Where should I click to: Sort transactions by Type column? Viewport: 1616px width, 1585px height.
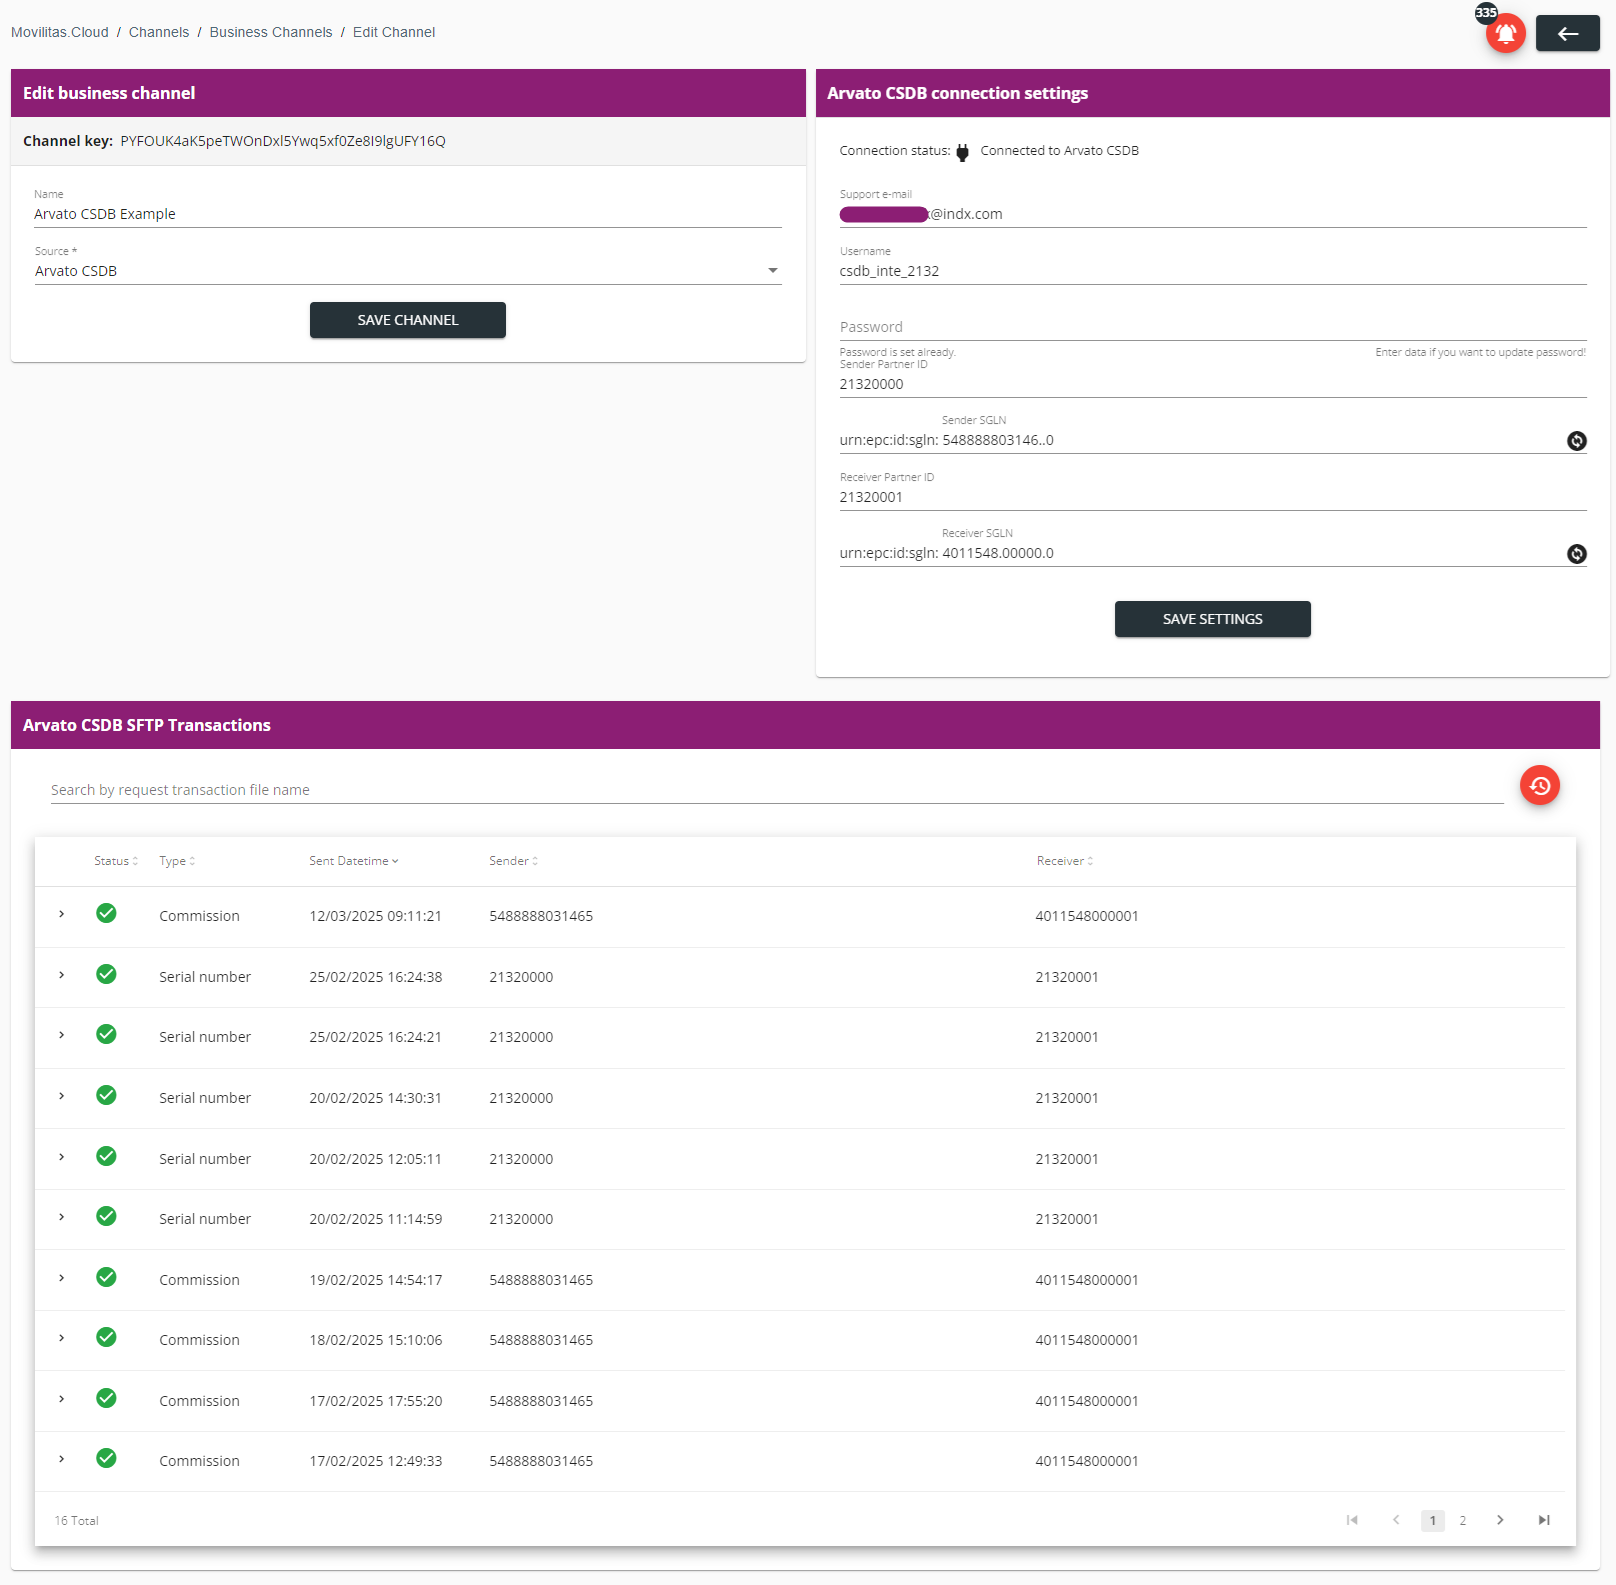pyautogui.click(x=177, y=861)
